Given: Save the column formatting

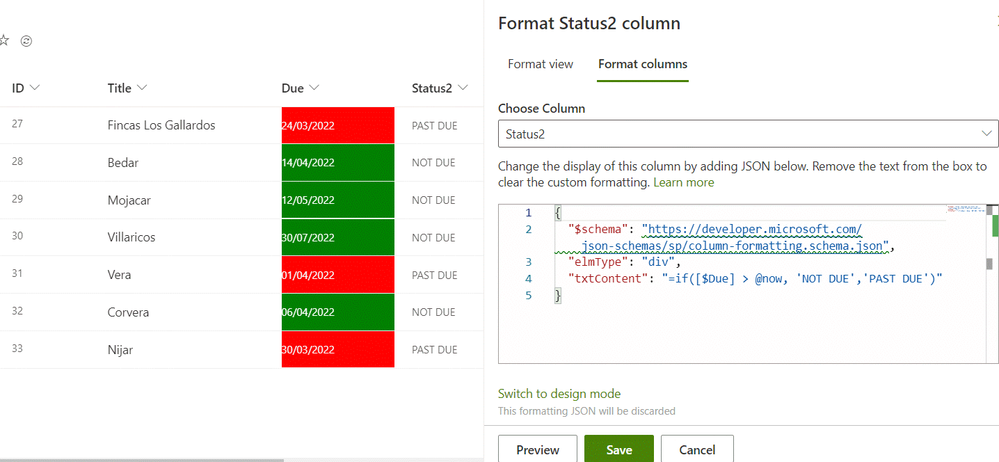Looking at the screenshot, I should pos(619,450).
